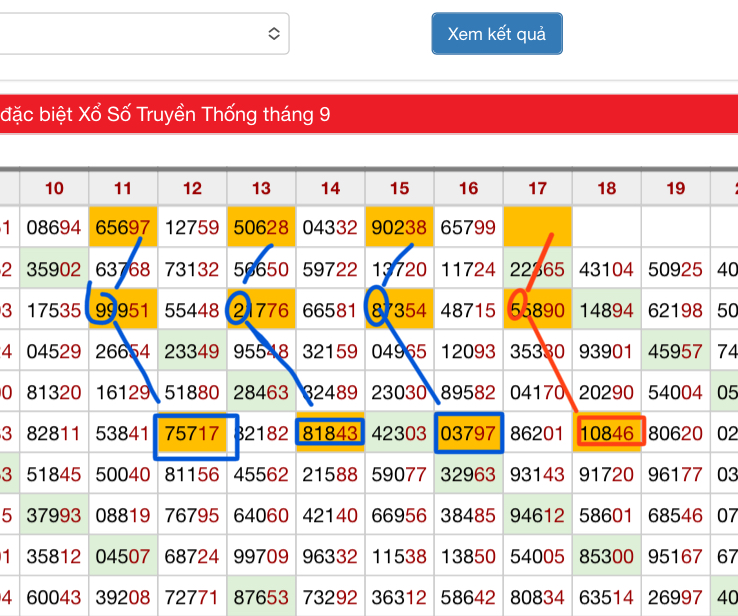Click the green cell 94612
This screenshot has height=616, width=738.
point(537,516)
